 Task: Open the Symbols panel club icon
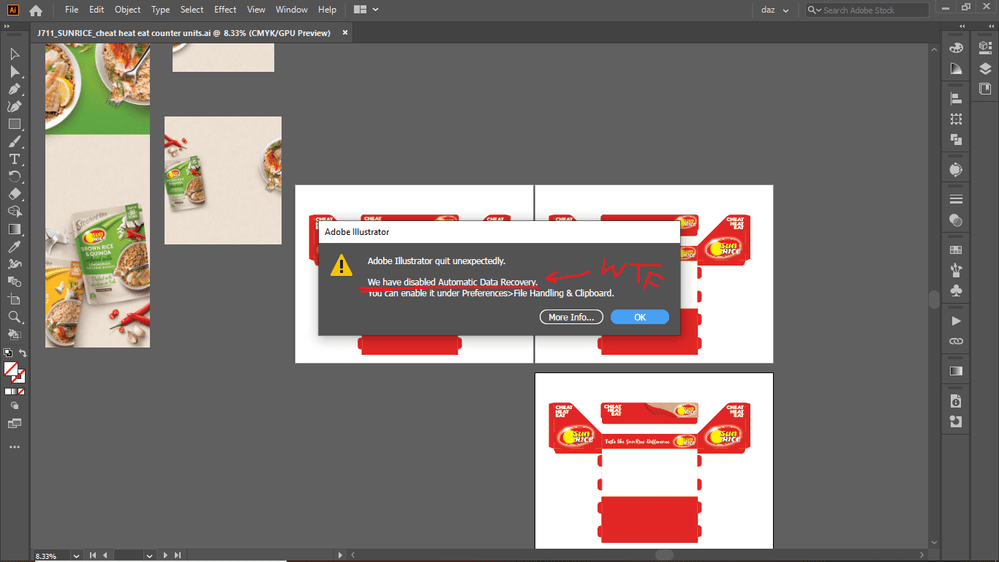click(x=956, y=291)
